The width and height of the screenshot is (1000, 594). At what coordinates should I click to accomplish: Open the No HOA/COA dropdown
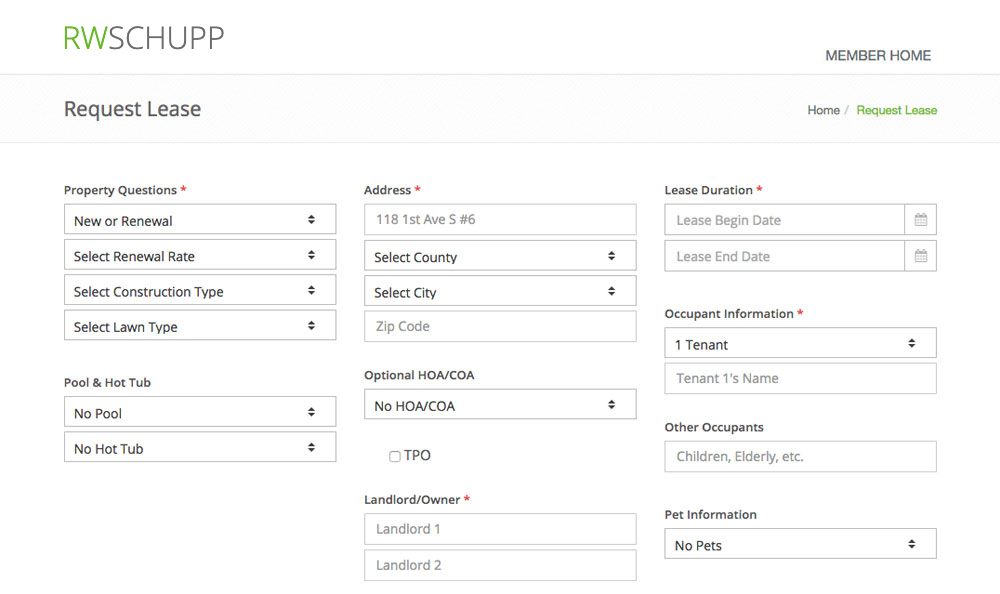click(500, 405)
